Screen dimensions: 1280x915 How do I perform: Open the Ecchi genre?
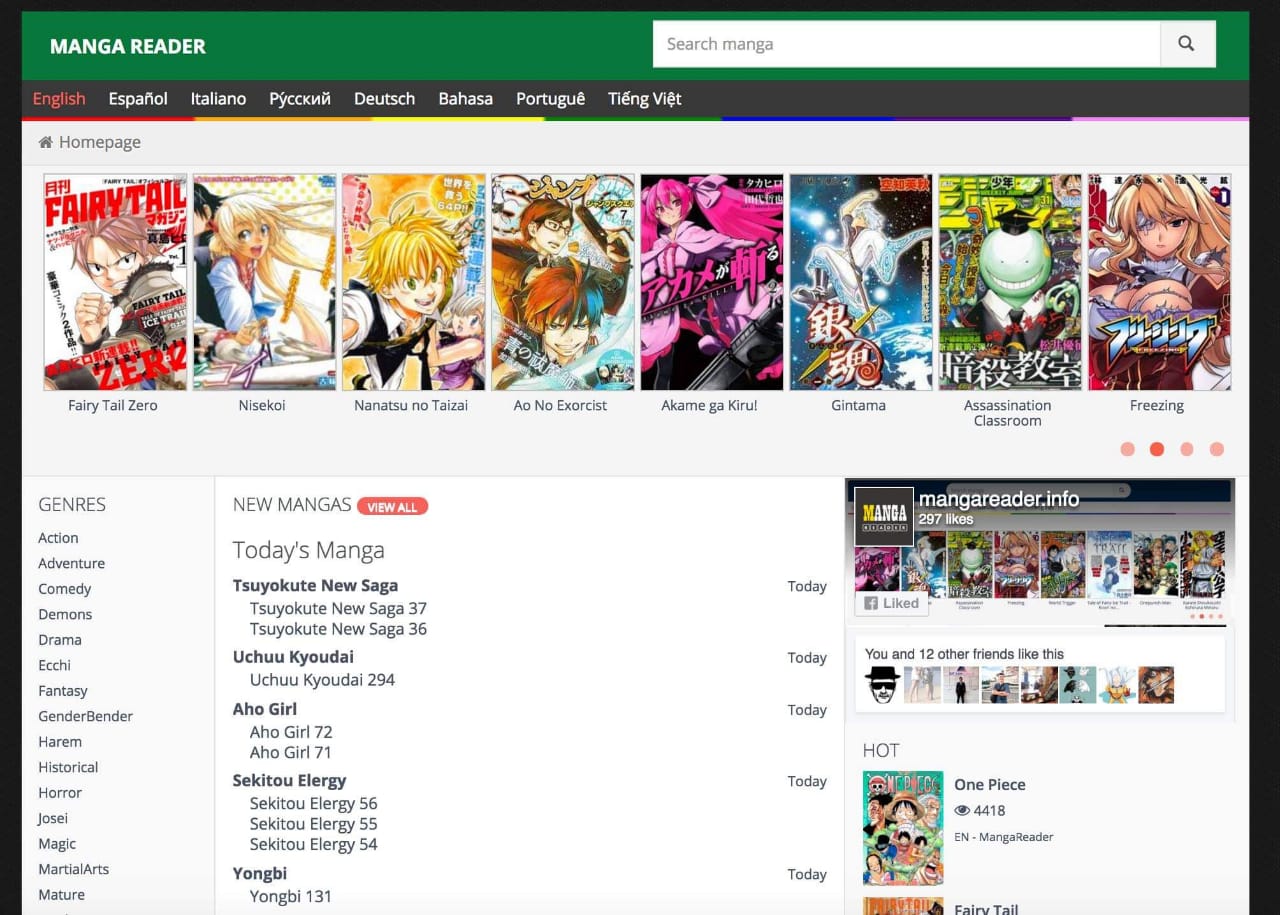pos(54,665)
